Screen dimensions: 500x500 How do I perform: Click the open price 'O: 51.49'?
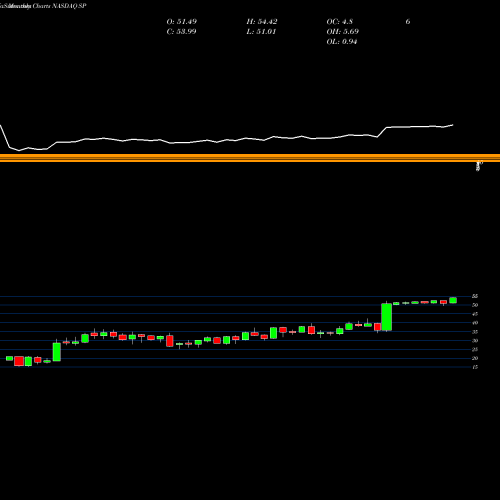182,22
